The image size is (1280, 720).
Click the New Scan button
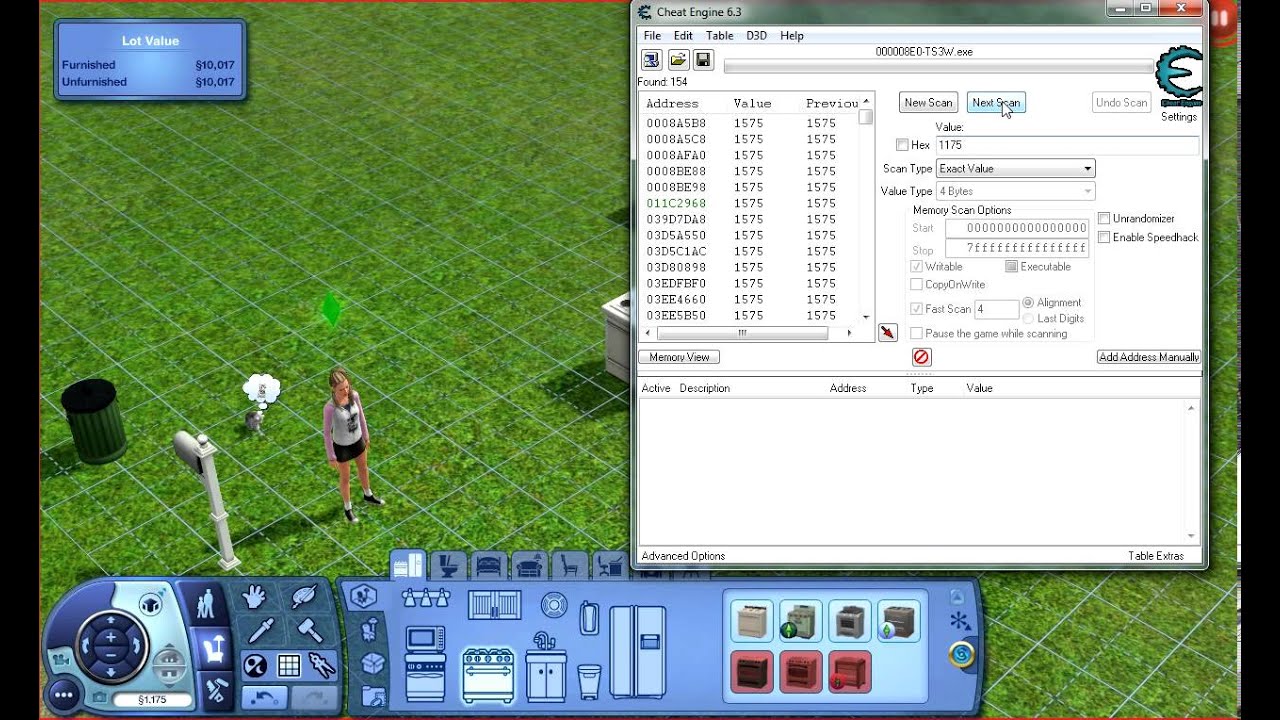click(x=928, y=102)
